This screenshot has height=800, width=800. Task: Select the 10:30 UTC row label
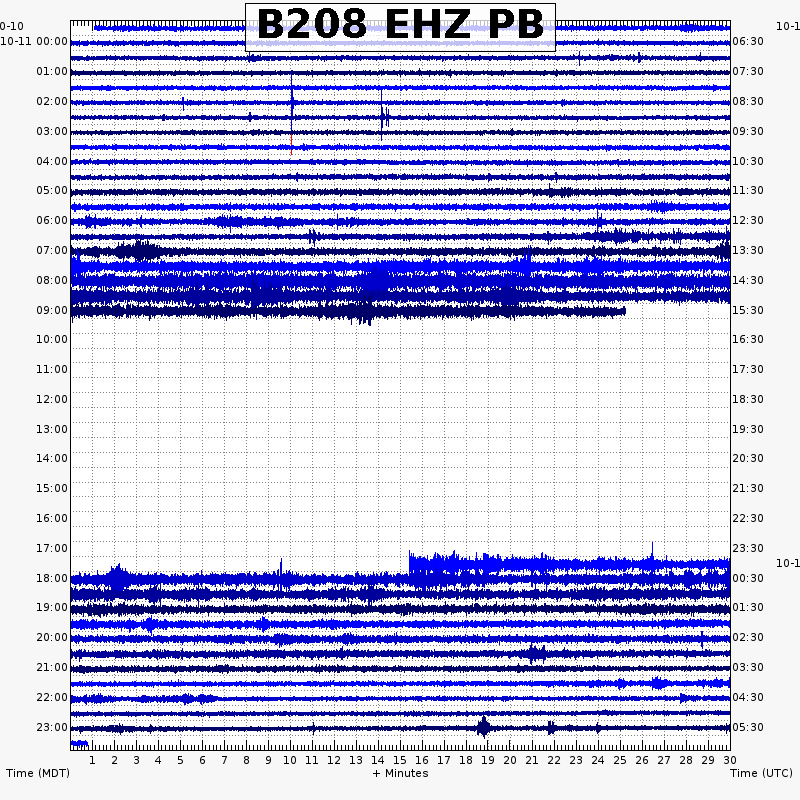748,161
